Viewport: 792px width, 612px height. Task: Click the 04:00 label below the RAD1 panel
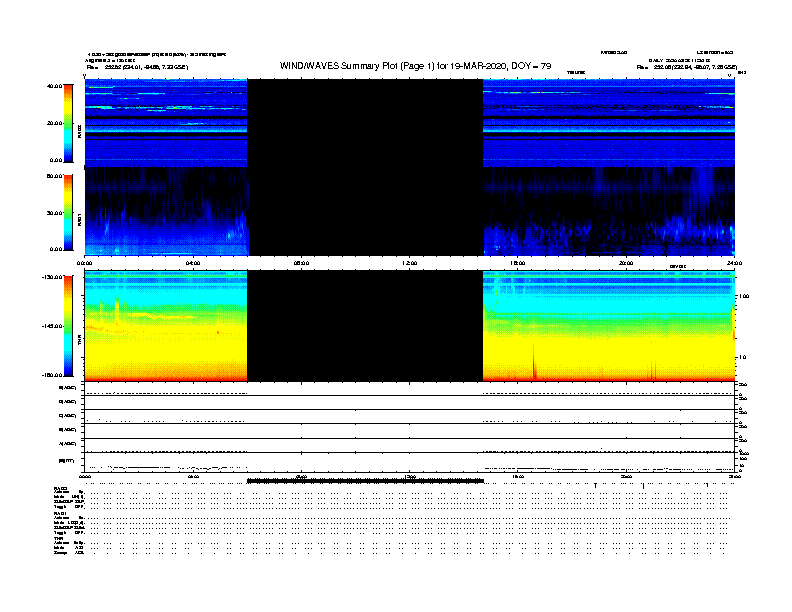click(x=193, y=263)
